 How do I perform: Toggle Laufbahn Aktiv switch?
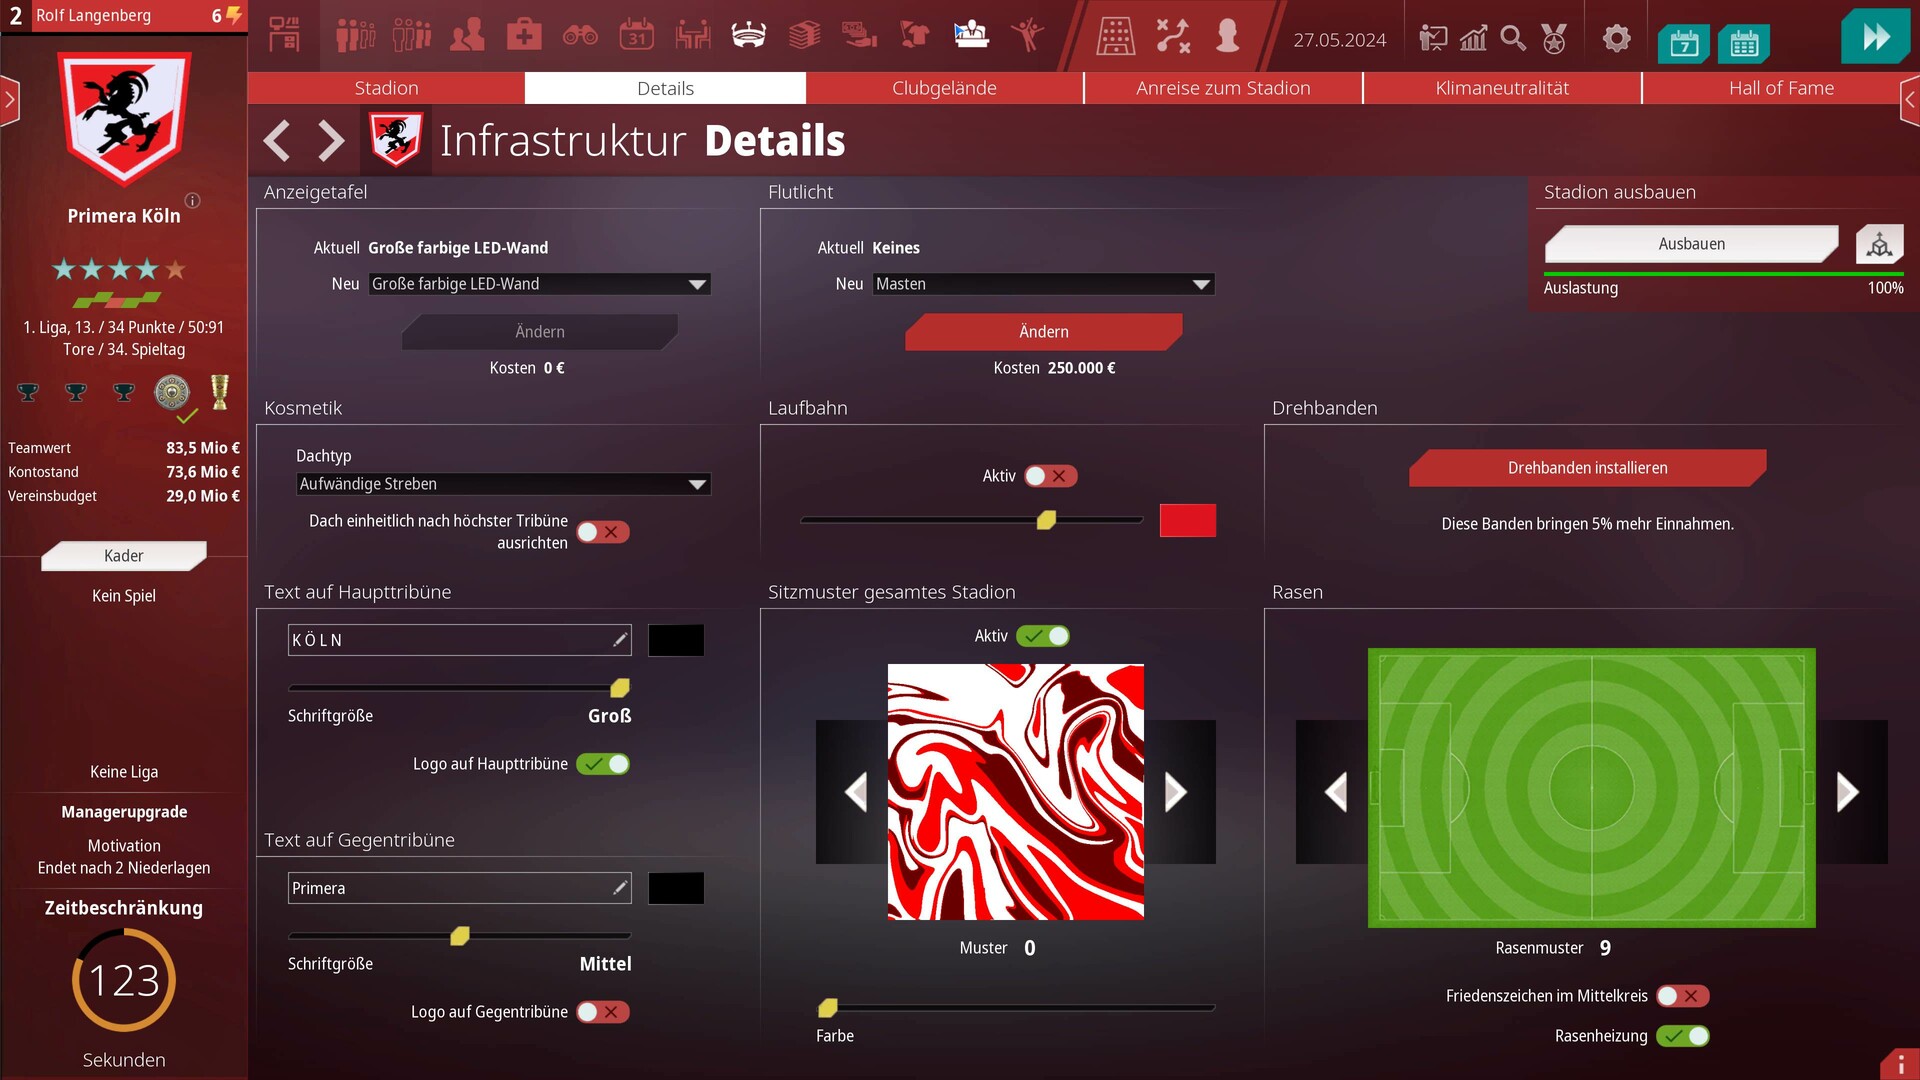[1050, 476]
